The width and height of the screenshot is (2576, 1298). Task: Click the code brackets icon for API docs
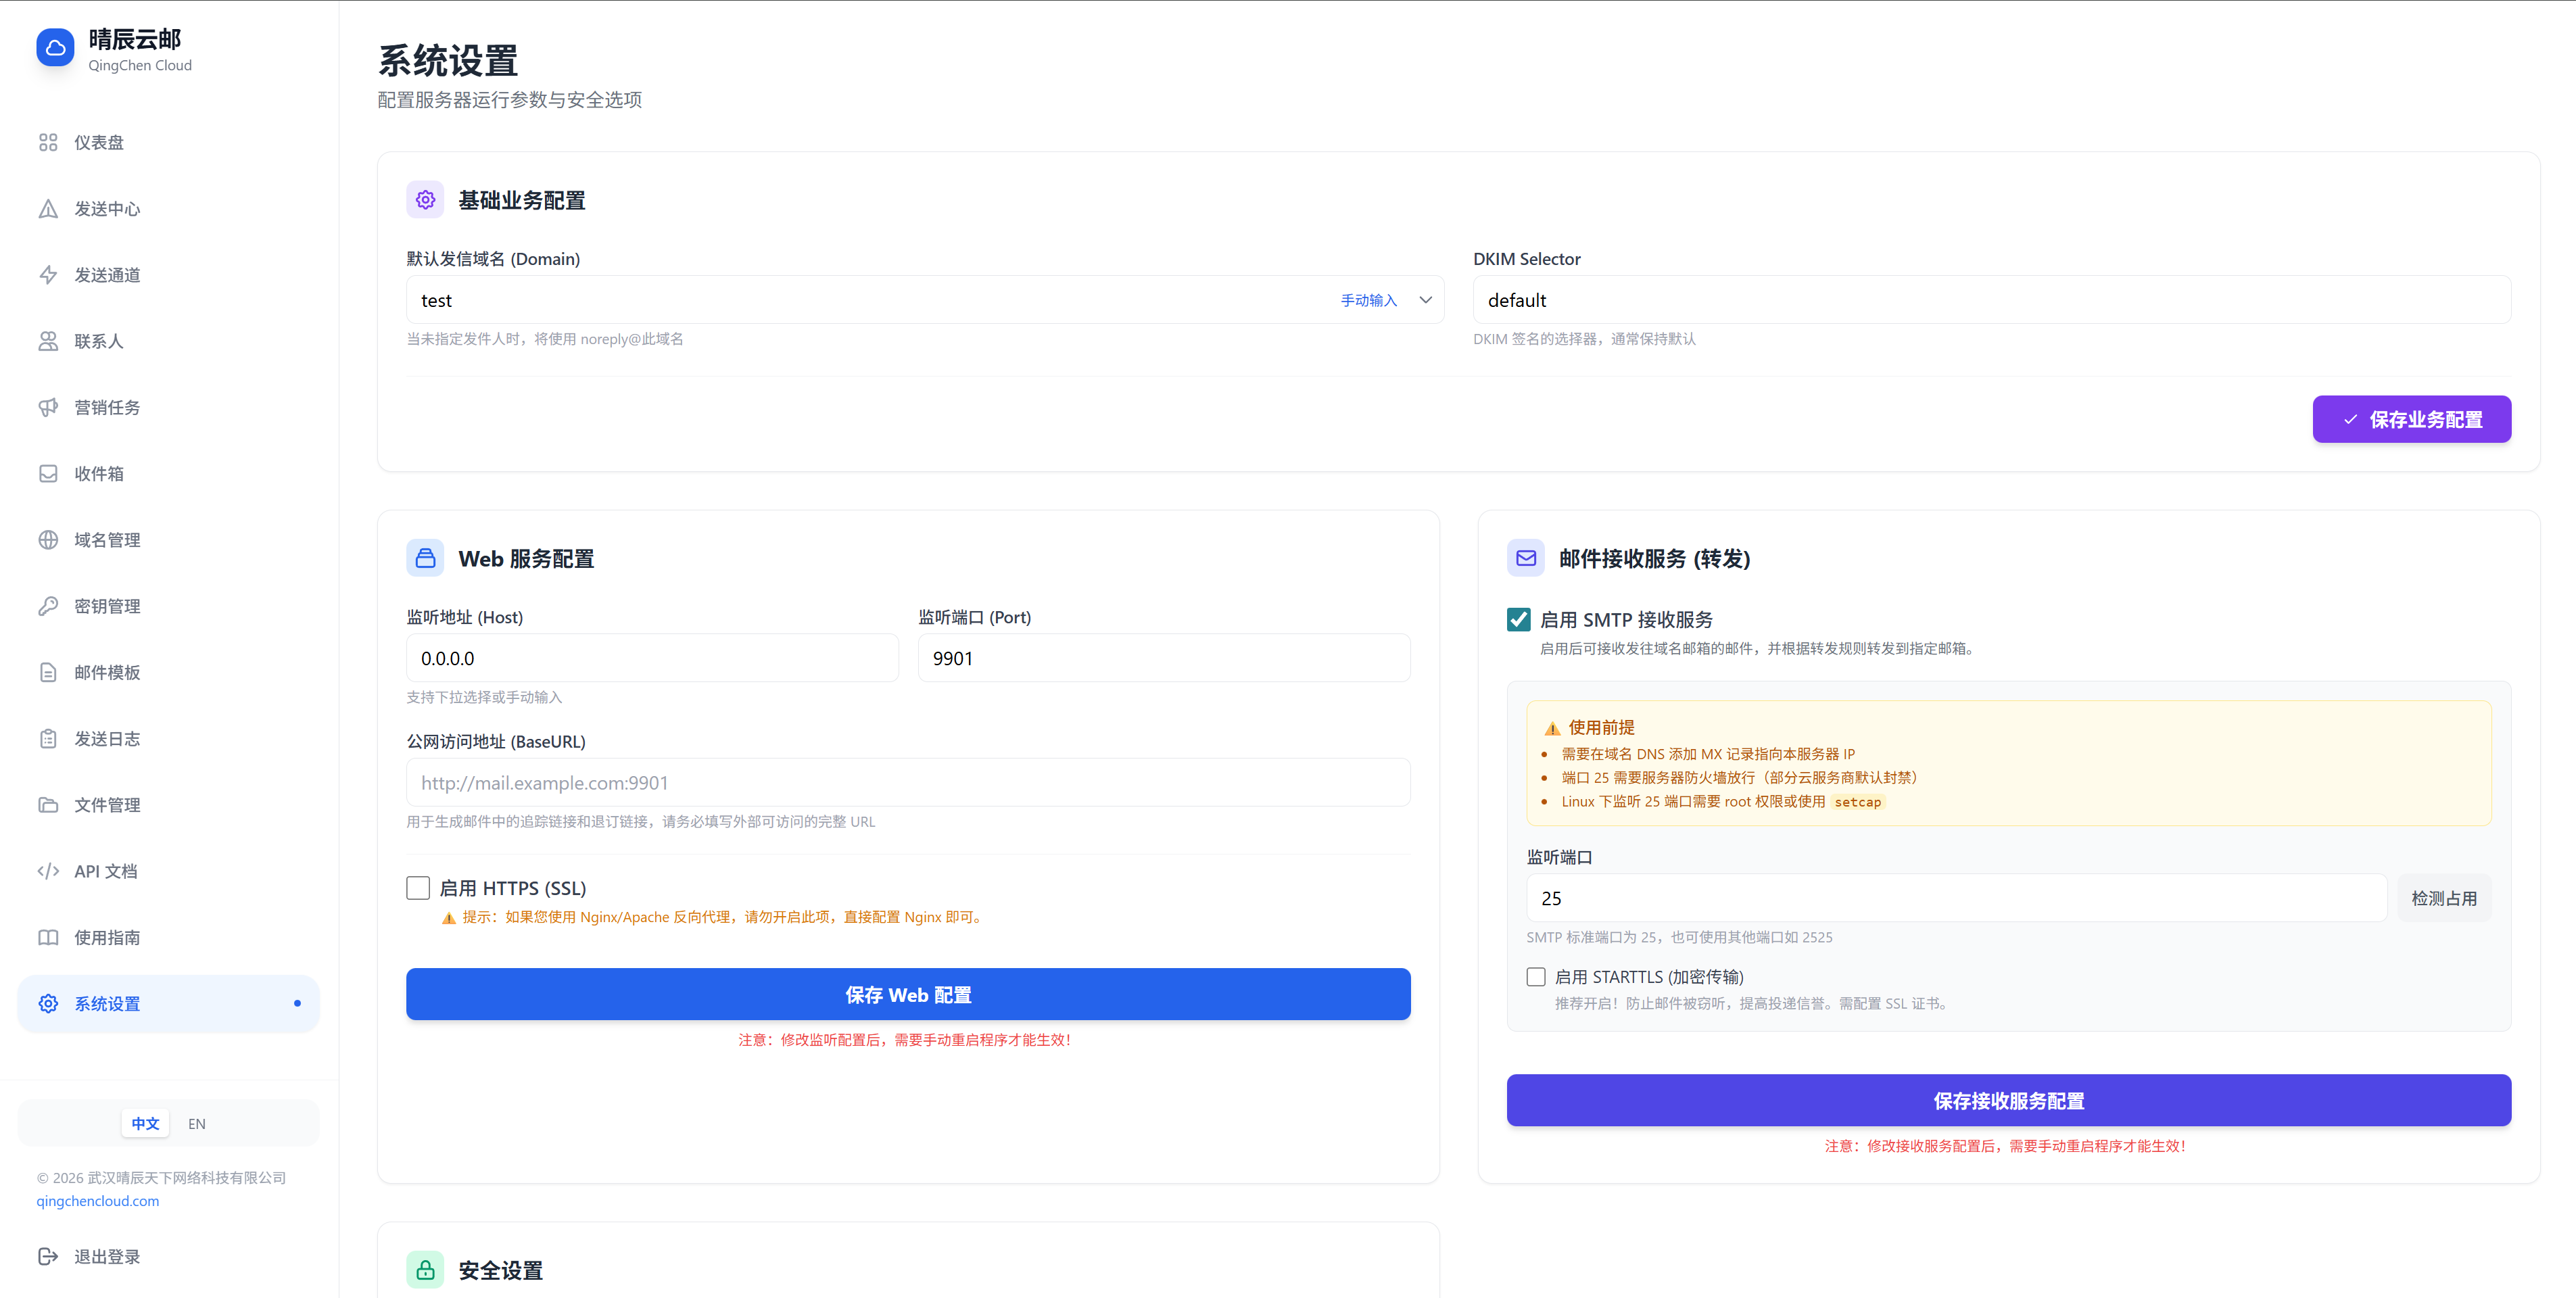48,871
